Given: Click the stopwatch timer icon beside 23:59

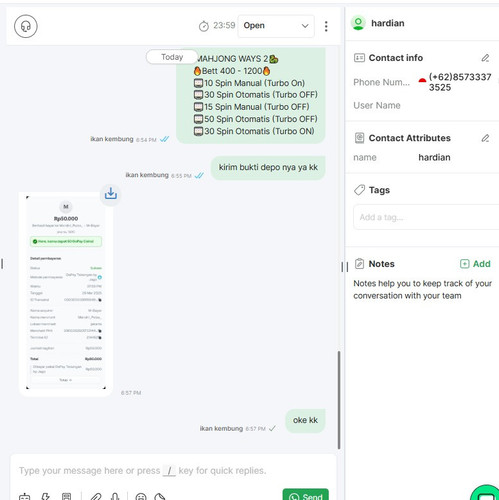Looking at the screenshot, I should (x=204, y=26).
